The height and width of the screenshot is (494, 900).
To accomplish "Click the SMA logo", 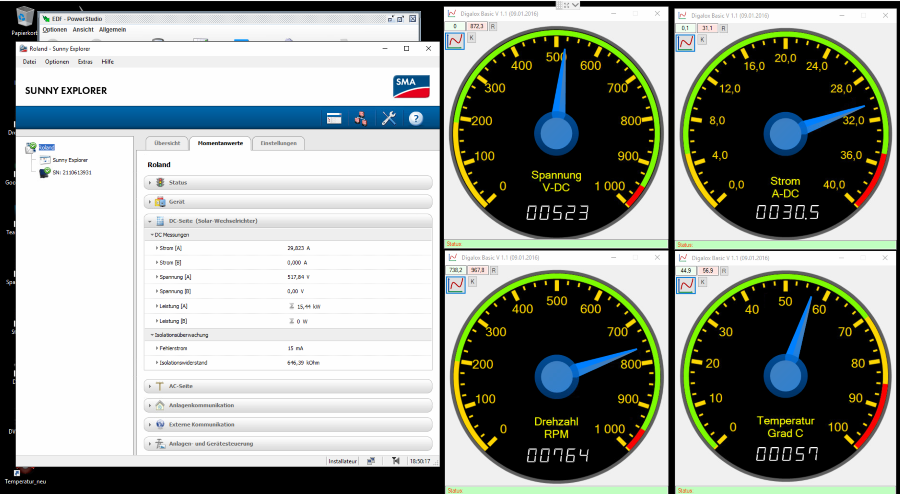I will [411, 87].
